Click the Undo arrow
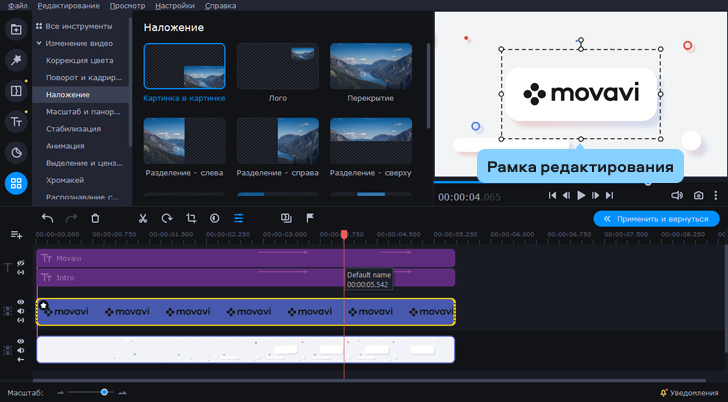This screenshot has height=402, width=728. click(x=47, y=218)
